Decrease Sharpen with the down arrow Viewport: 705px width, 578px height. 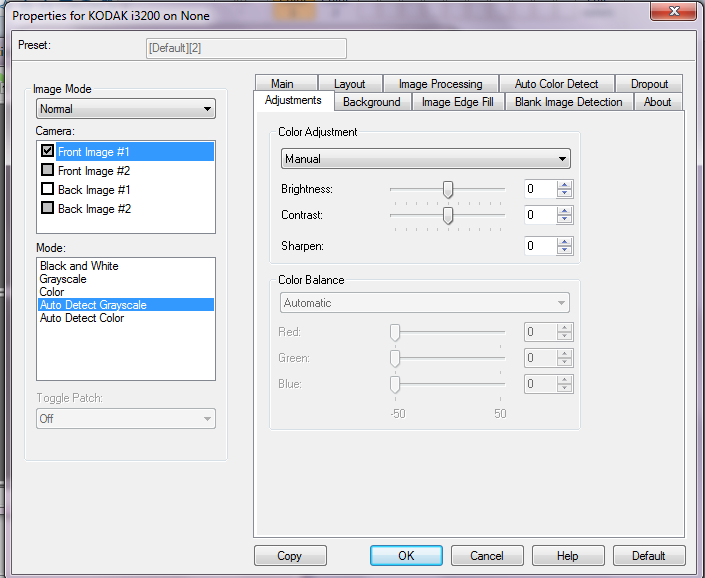coord(564,250)
